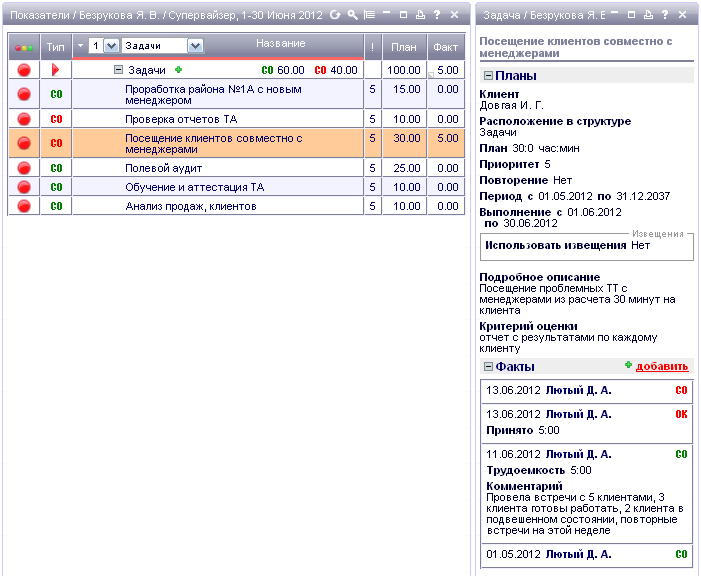The image size is (701, 576).
Task: Click the traffic-light status column header
Action: [x=24, y=47]
